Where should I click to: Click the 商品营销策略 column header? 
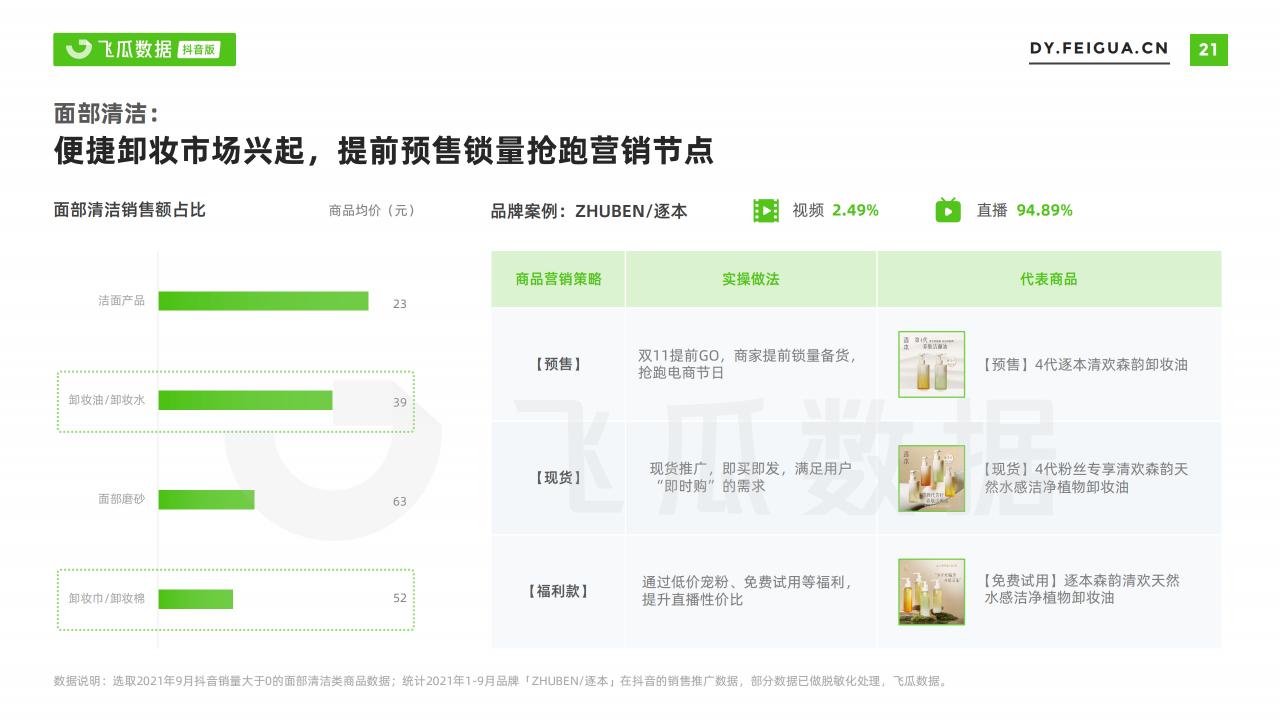(x=558, y=279)
